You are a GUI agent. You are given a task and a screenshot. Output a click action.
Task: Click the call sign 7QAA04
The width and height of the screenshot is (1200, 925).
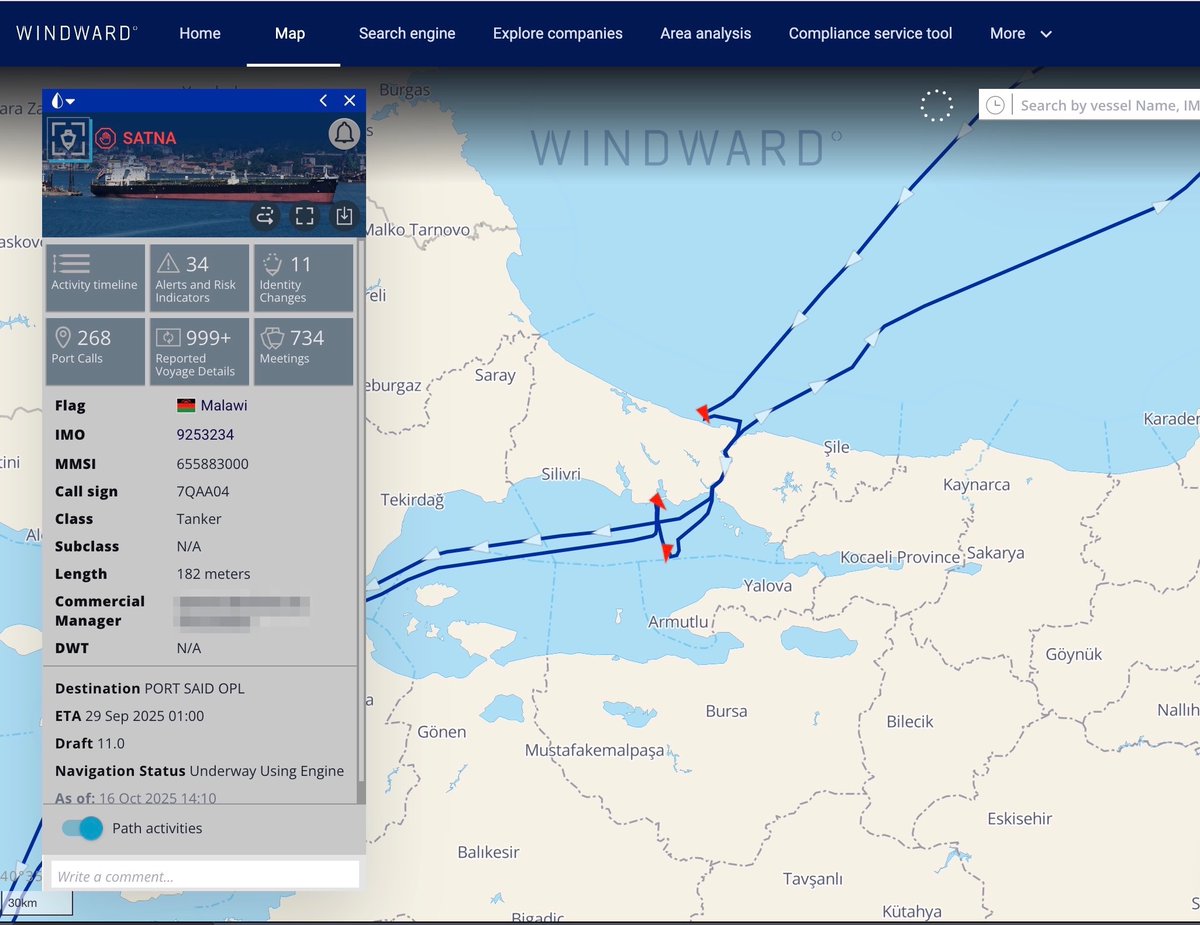tap(203, 492)
